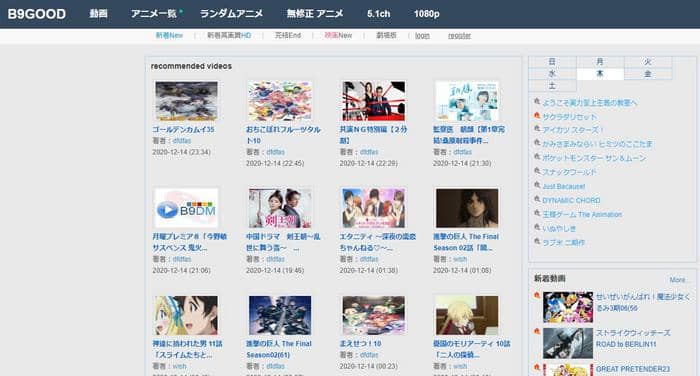Select the 金 weekday tab
700x376 pixels.
(x=648, y=74)
